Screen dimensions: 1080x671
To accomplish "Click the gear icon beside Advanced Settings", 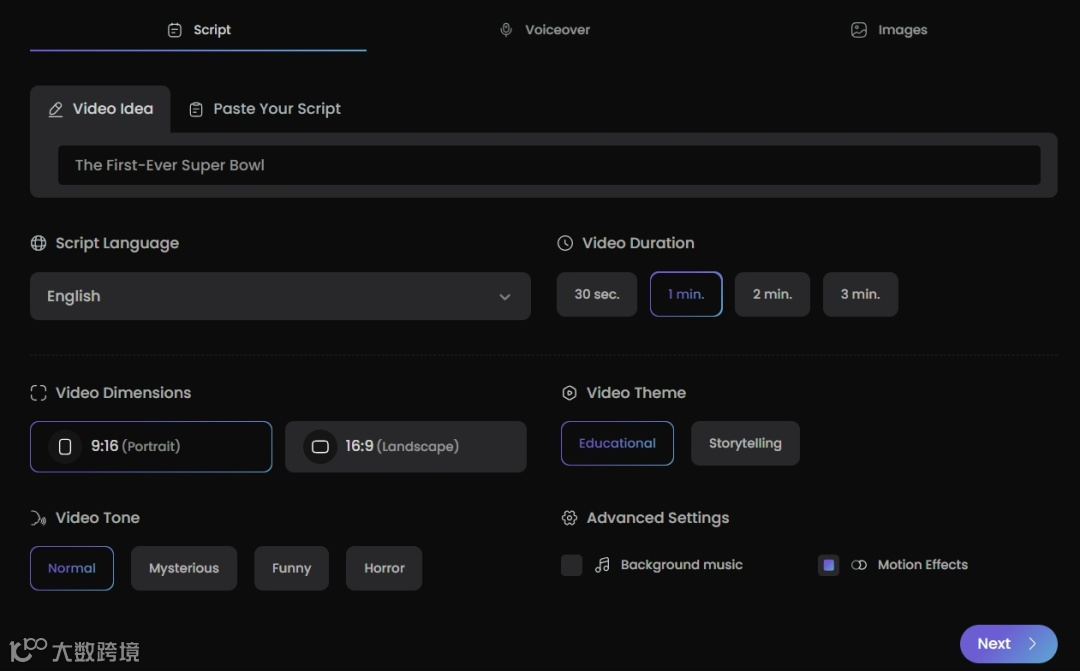I will (569, 518).
